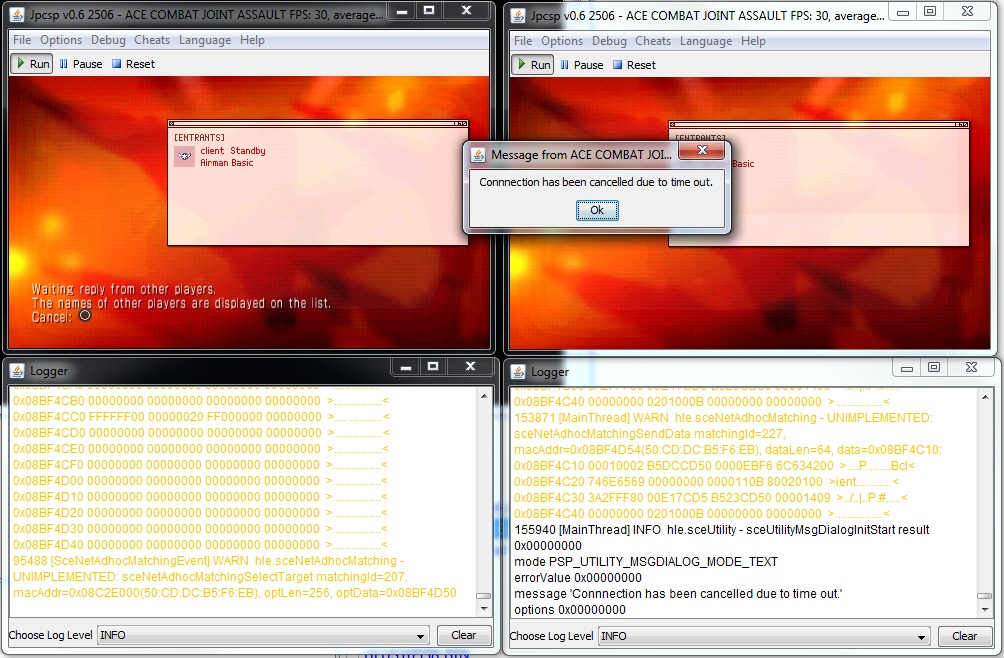This screenshot has width=1004, height=658.
Task: Open Debug menu in left Jpcsp window
Action: (x=108, y=40)
